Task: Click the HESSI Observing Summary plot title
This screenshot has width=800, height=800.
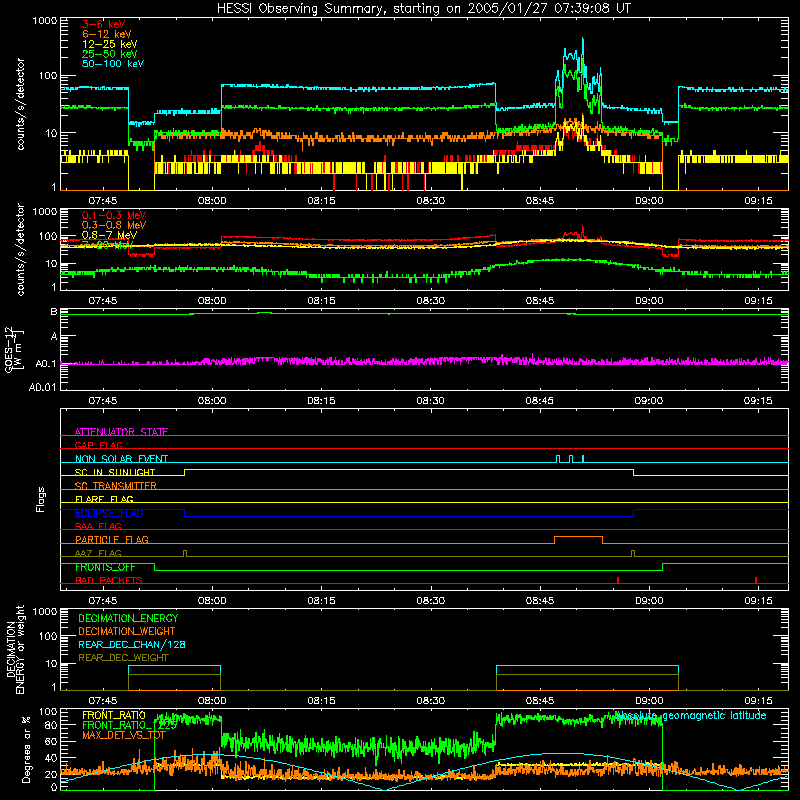Action: [x=424, y=9]
